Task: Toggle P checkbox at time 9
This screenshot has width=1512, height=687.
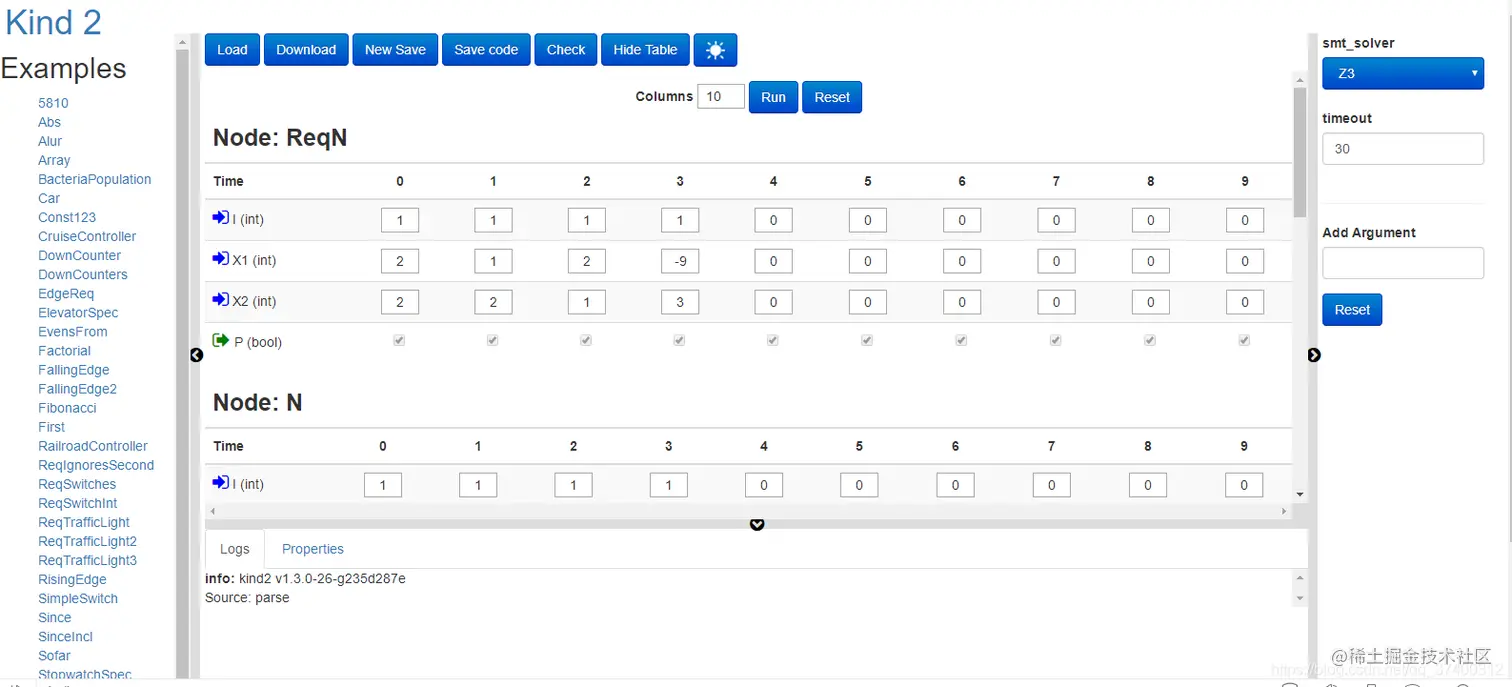Action: tap(1244, 341)
